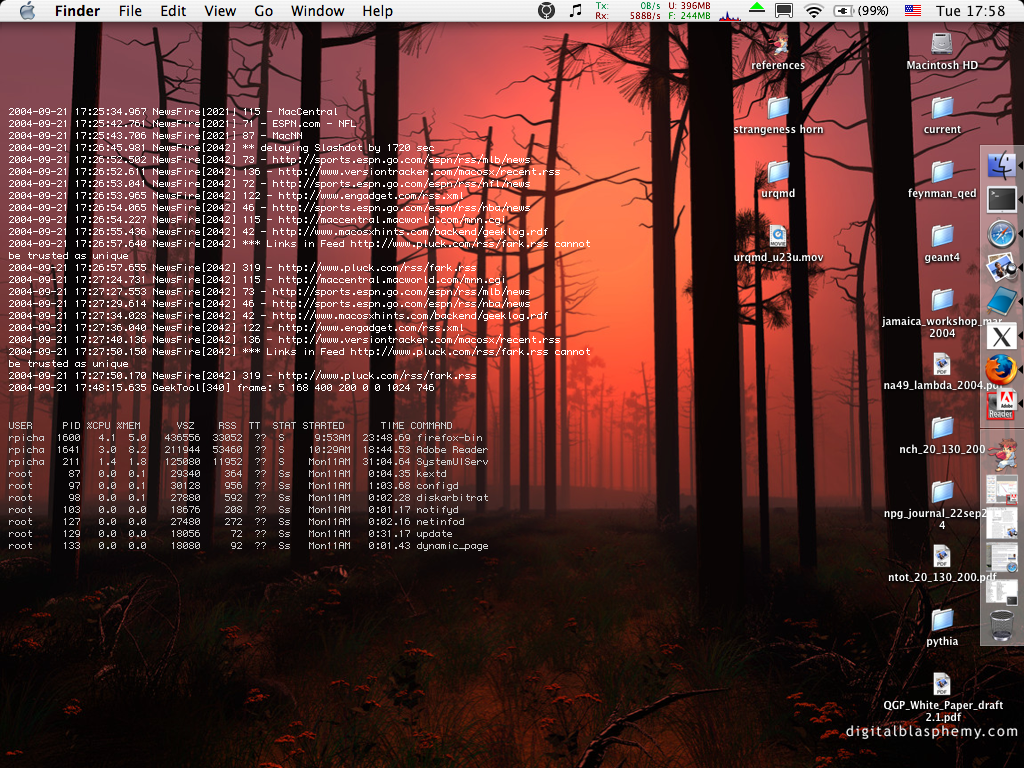Open the Window menu

[317, 11]
